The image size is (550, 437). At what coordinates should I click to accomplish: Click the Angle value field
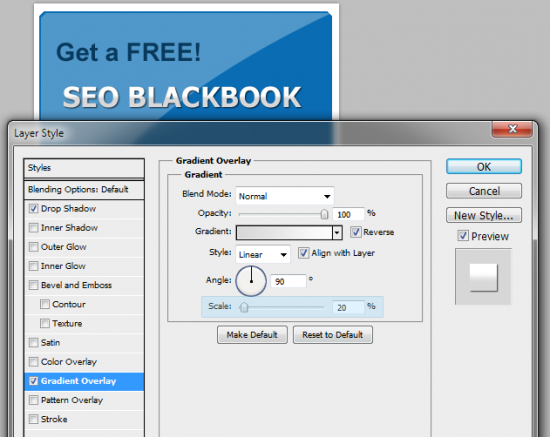click(288, 281)
